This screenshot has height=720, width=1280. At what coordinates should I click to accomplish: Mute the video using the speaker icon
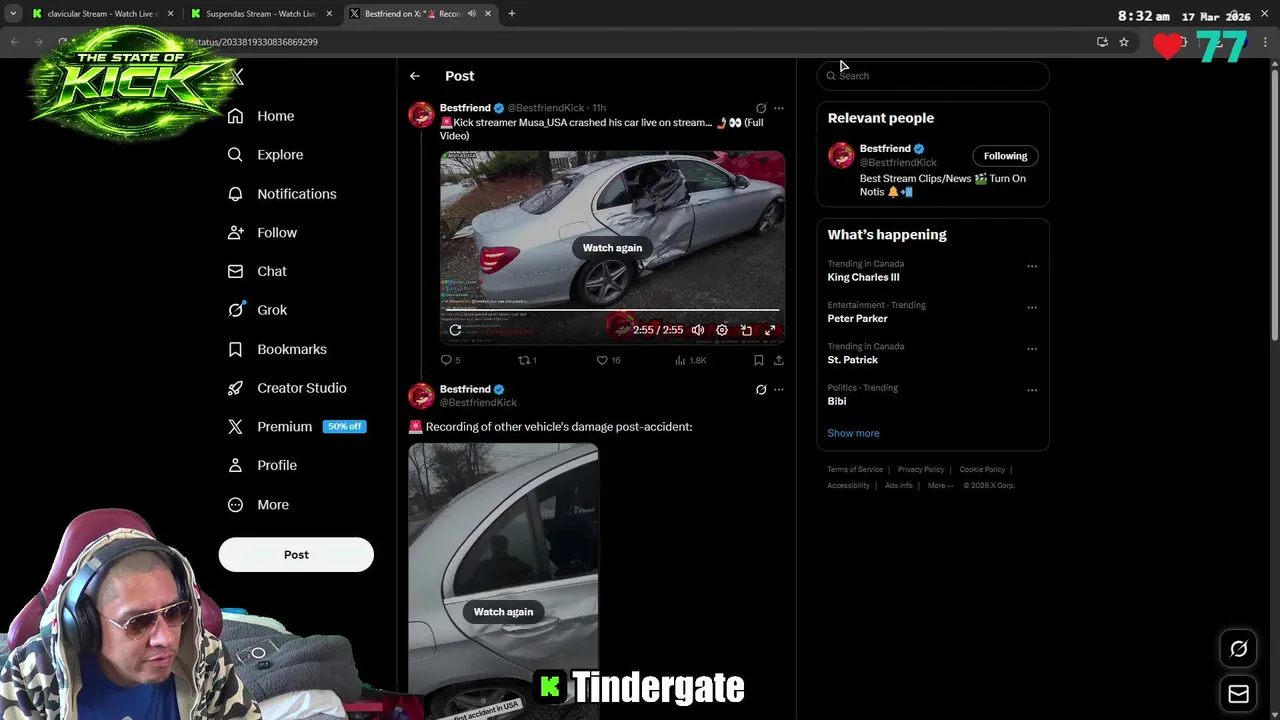698,330
